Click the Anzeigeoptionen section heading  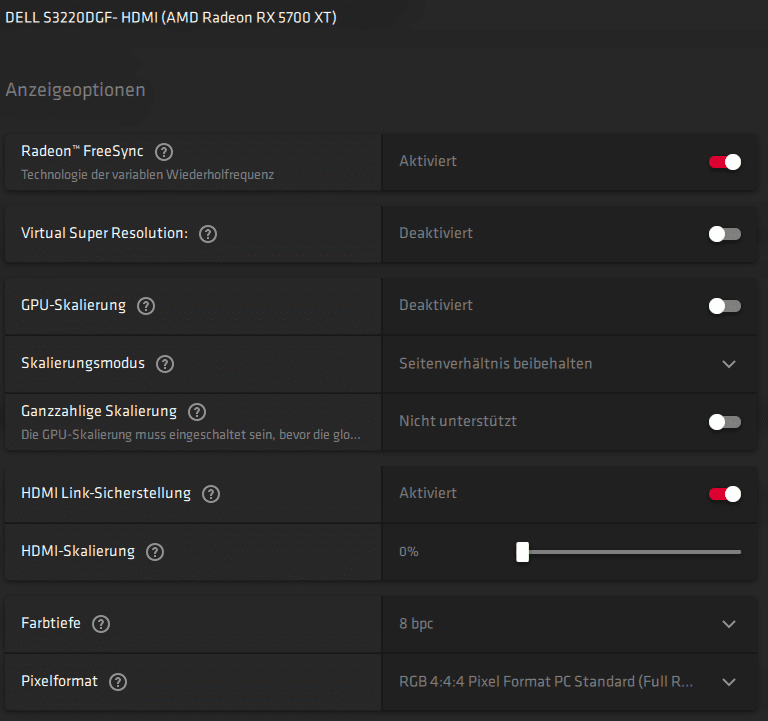click(76, 90)
